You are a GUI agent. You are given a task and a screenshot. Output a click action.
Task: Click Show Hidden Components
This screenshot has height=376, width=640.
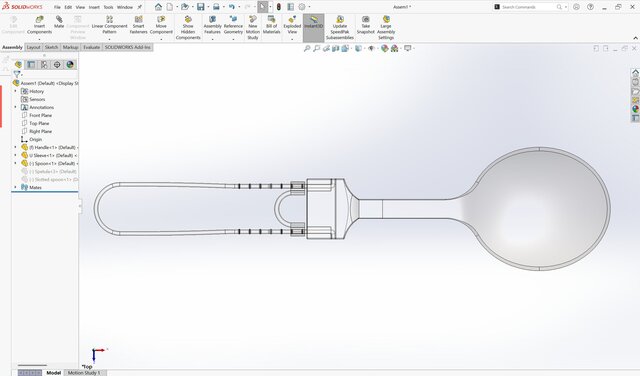[188, 28]
